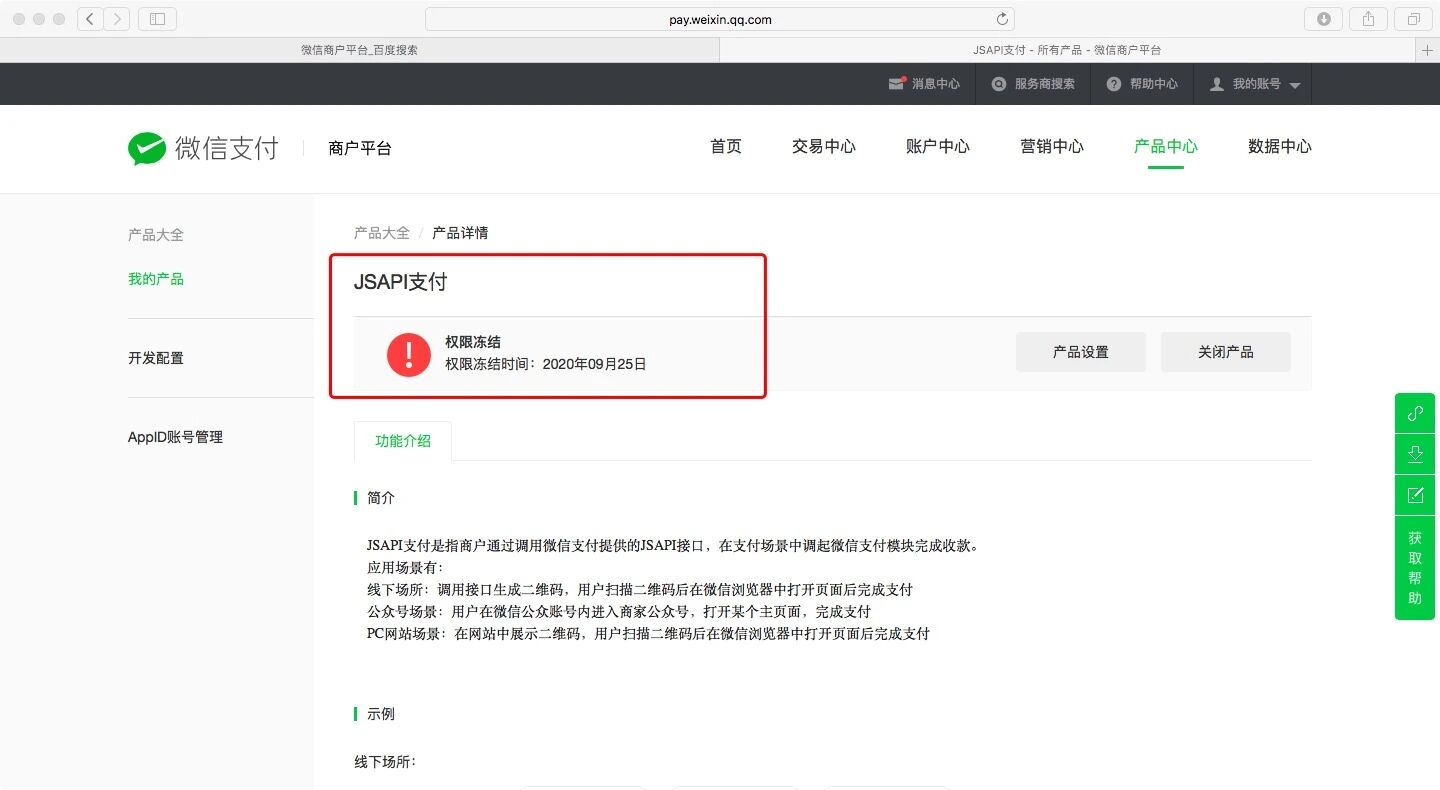Click 产品大全 in the breadcrumb

(x=382, y=233)
